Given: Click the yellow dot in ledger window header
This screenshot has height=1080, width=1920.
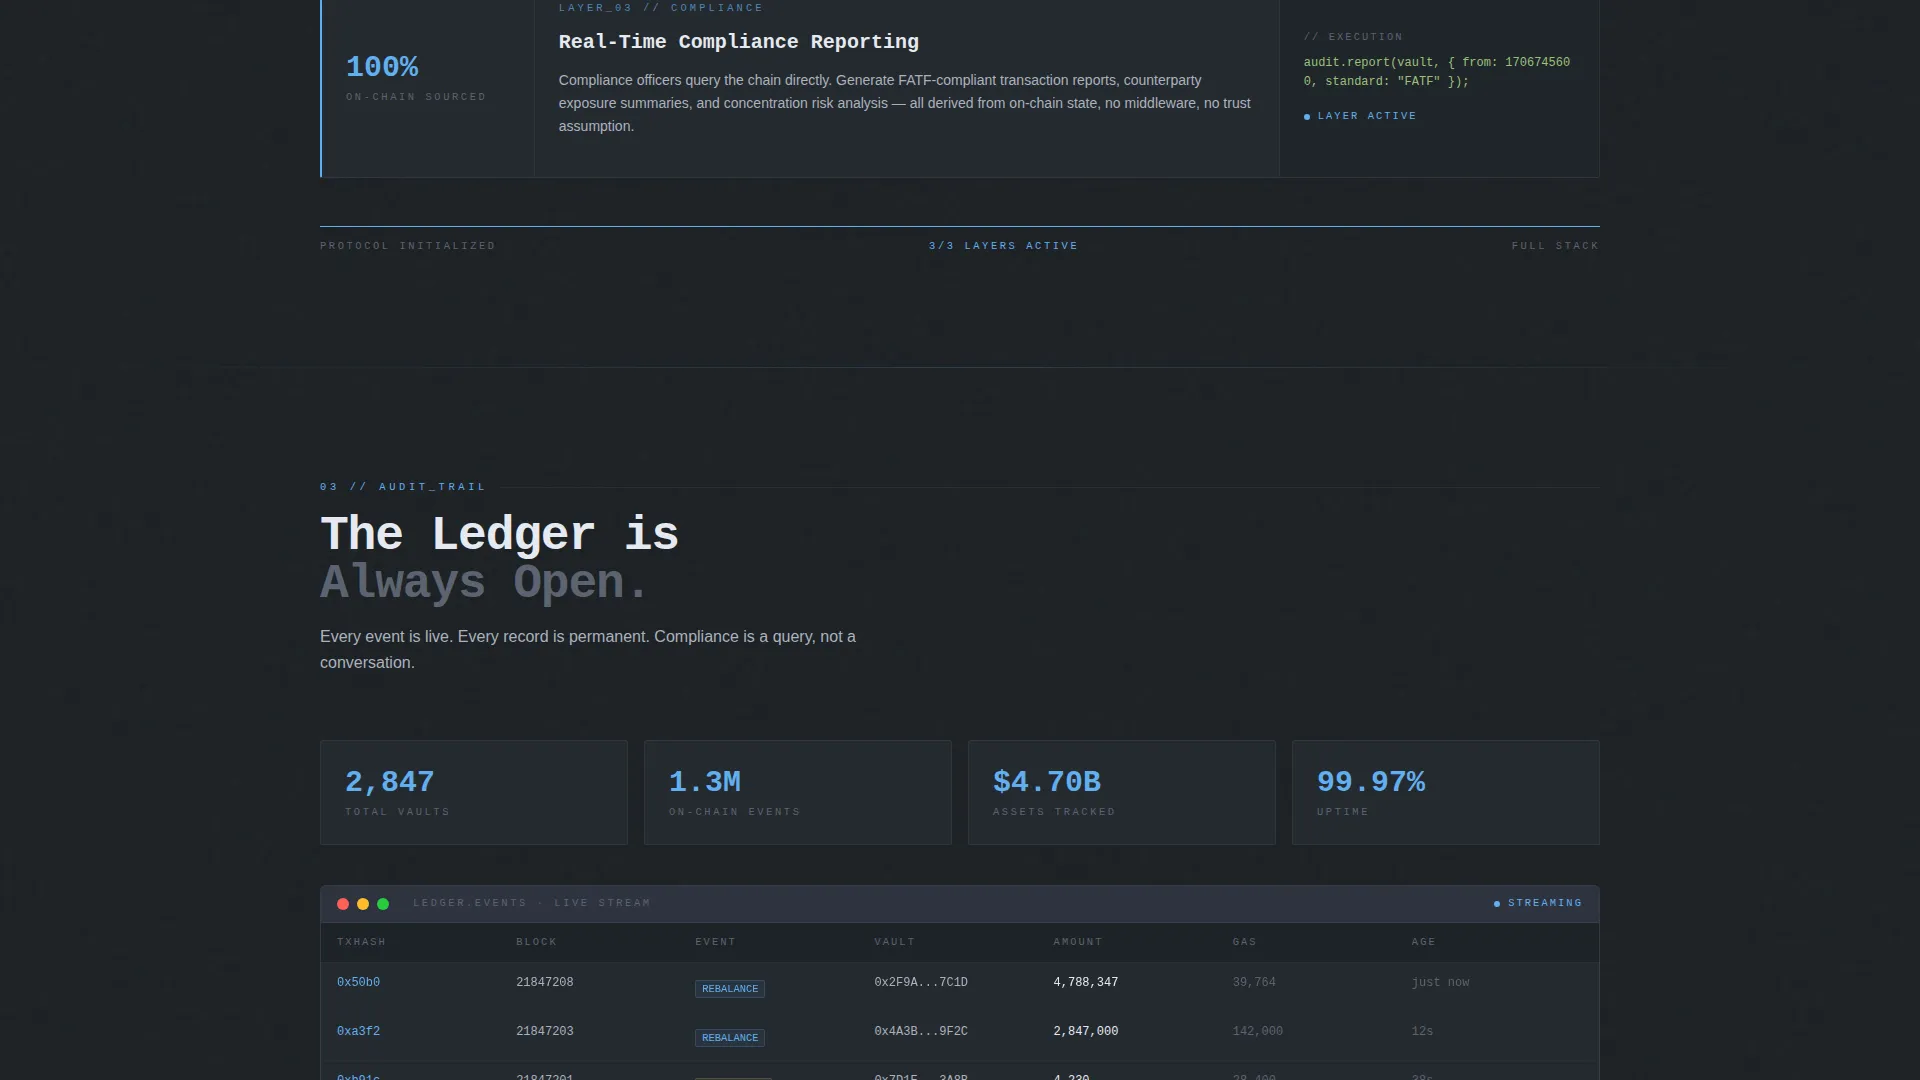Looking at the screenshot, I should click(363, 904).
